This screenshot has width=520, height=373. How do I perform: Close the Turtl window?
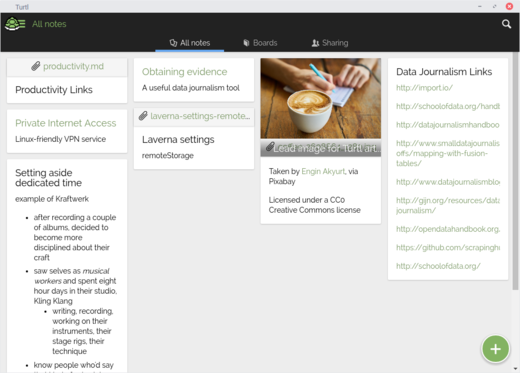pos(509,6)
